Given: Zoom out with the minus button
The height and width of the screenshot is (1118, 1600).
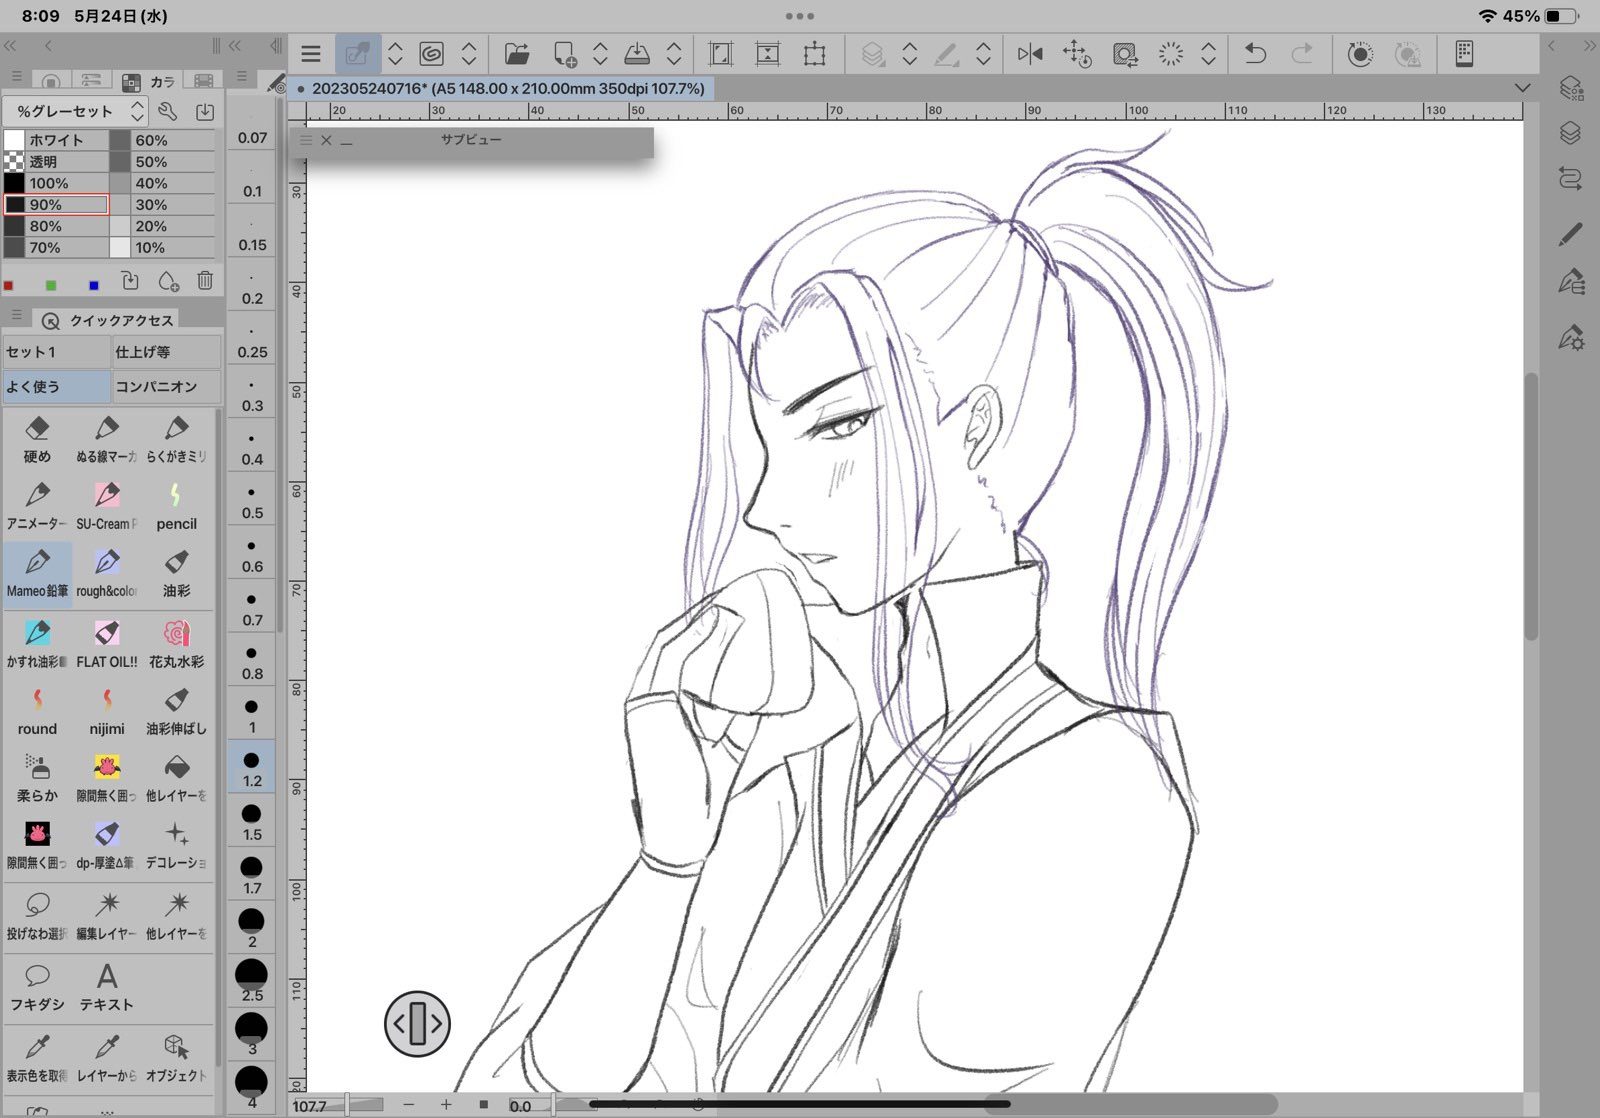Looking at the screenshot, I should 408,1105.
